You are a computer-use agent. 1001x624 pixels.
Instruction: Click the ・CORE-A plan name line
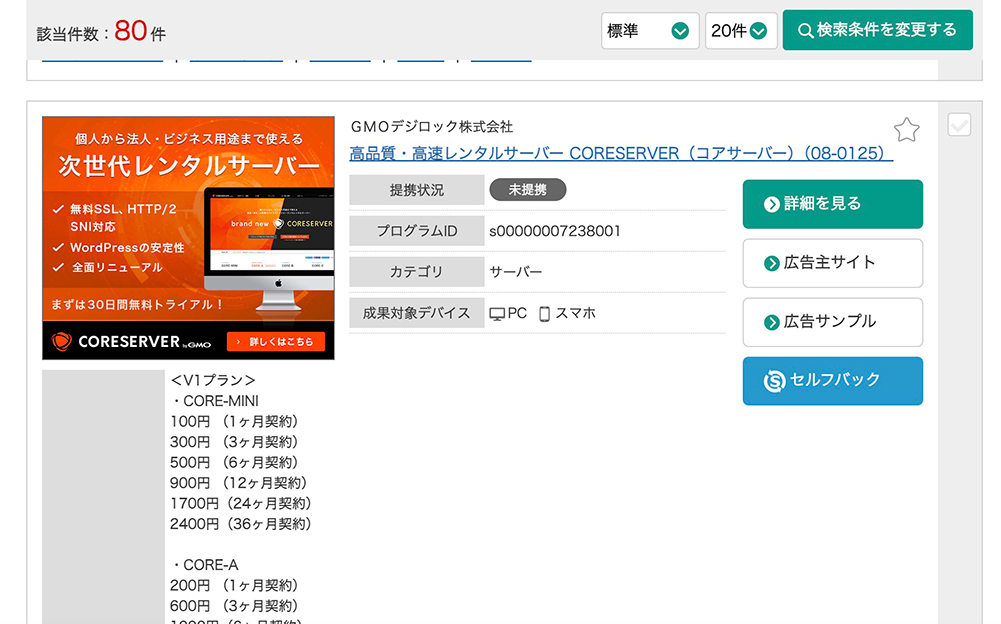point(204,565)
